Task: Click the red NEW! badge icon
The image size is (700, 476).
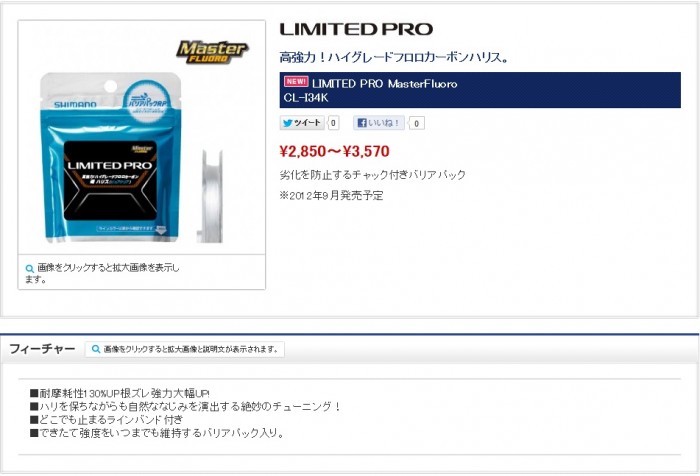Action: pos(296,82)
